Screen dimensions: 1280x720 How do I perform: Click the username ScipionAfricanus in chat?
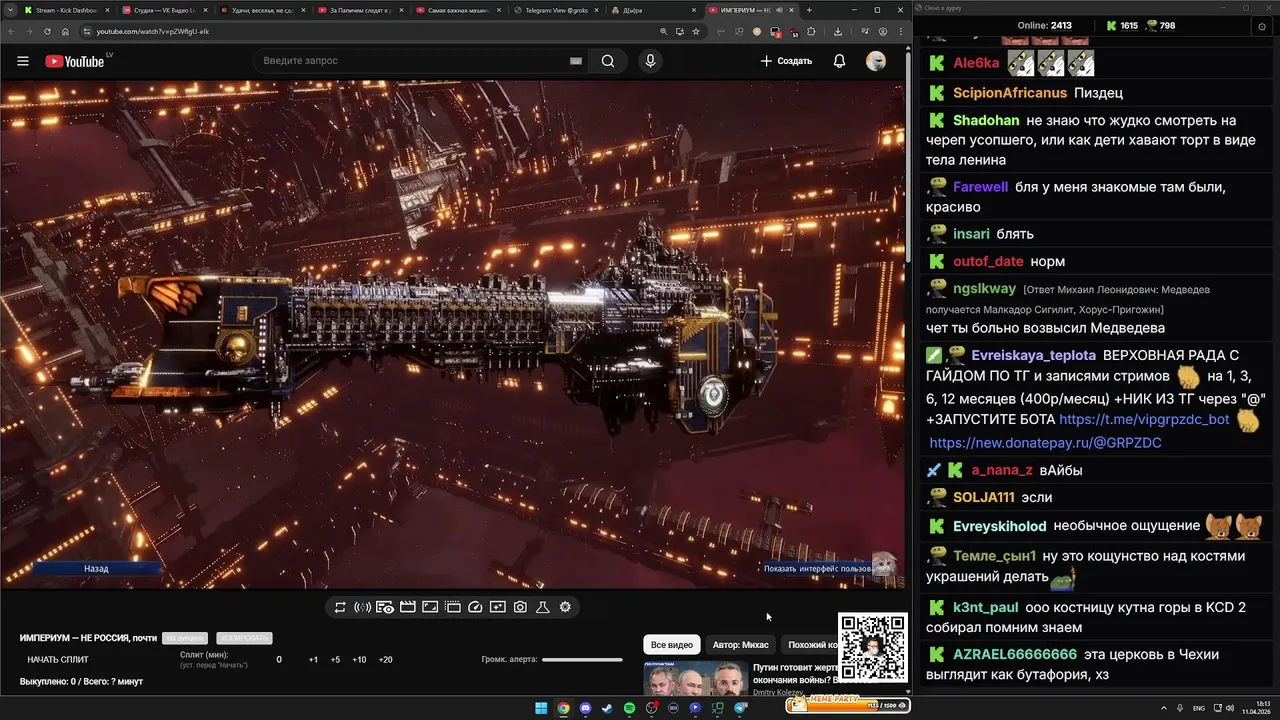(x=1010, y=93)
